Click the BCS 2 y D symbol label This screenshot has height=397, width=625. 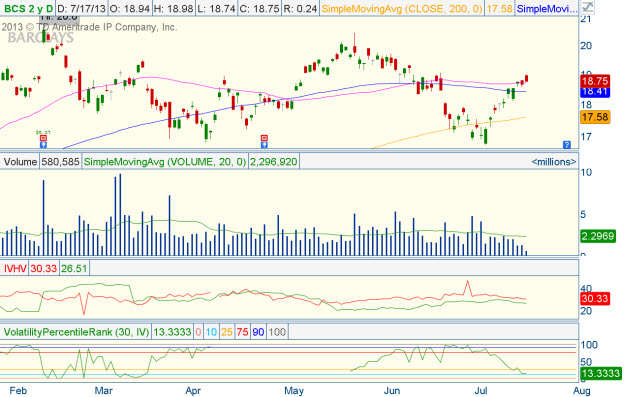28,8
